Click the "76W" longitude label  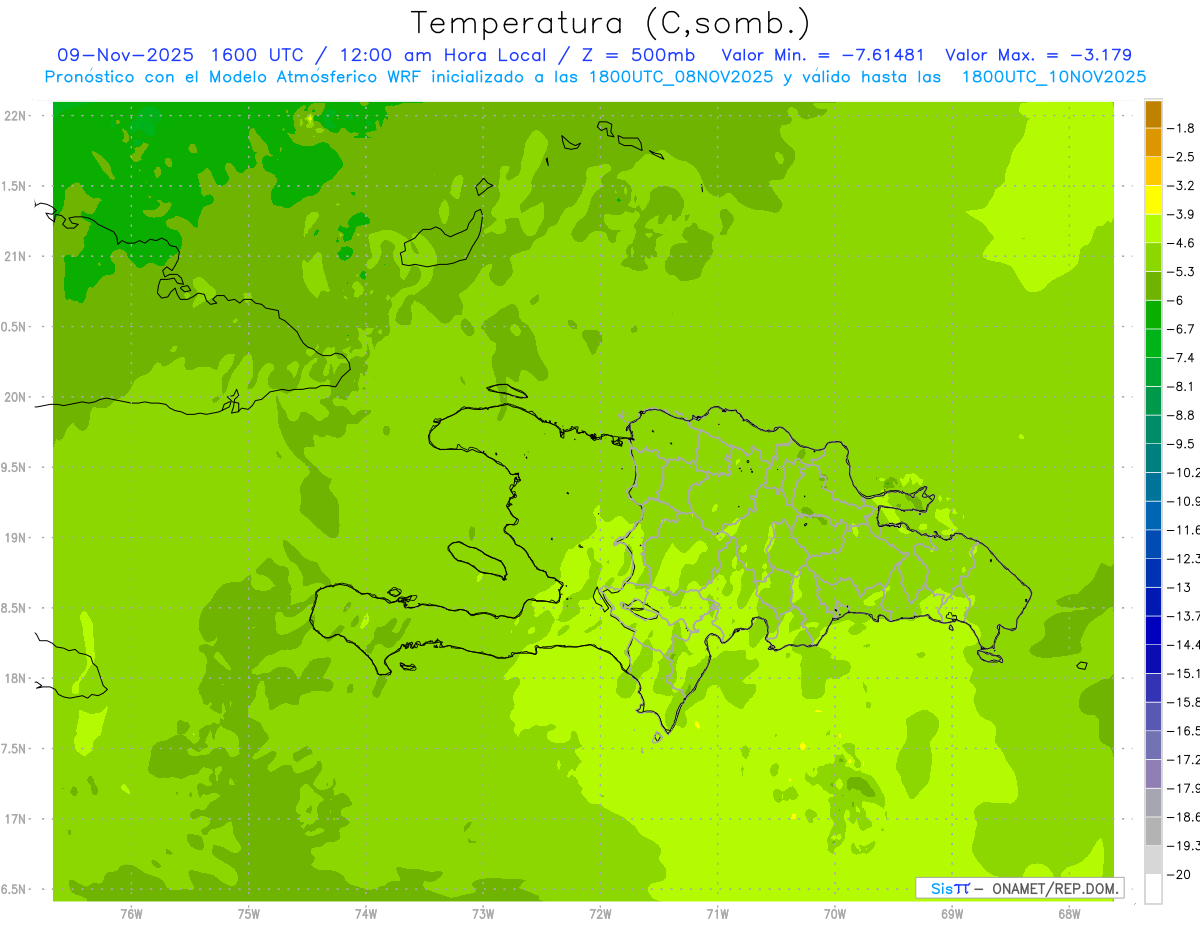point(131,914)
